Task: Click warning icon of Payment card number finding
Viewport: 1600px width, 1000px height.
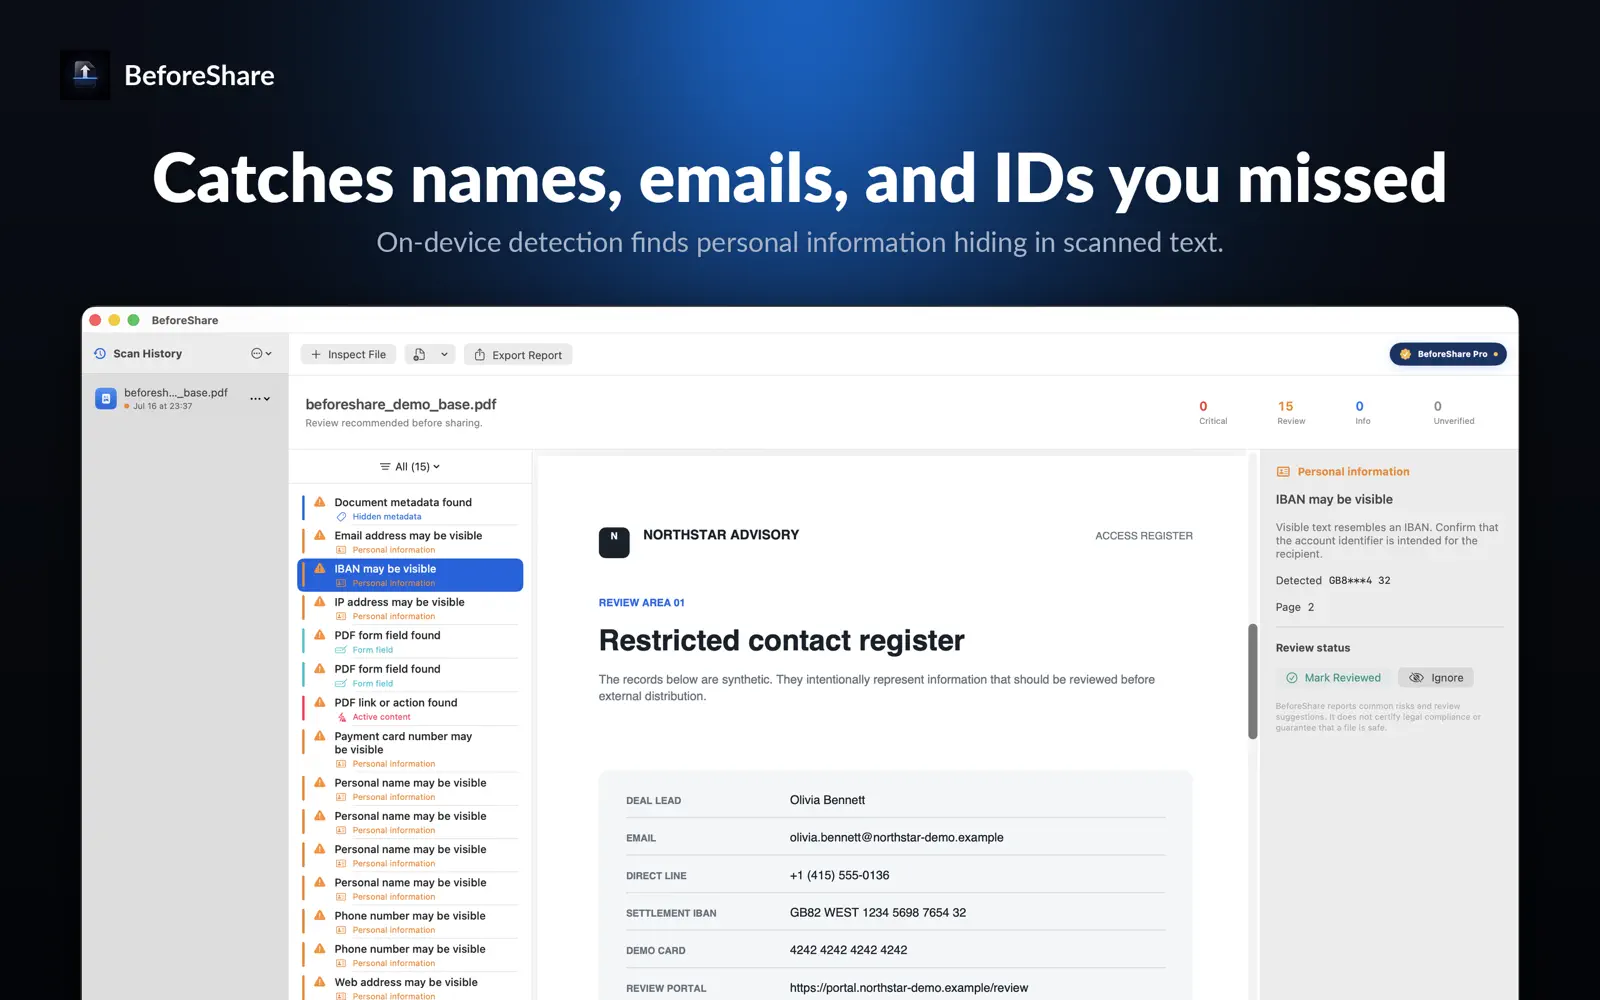Action: click(x=320, y=736)
